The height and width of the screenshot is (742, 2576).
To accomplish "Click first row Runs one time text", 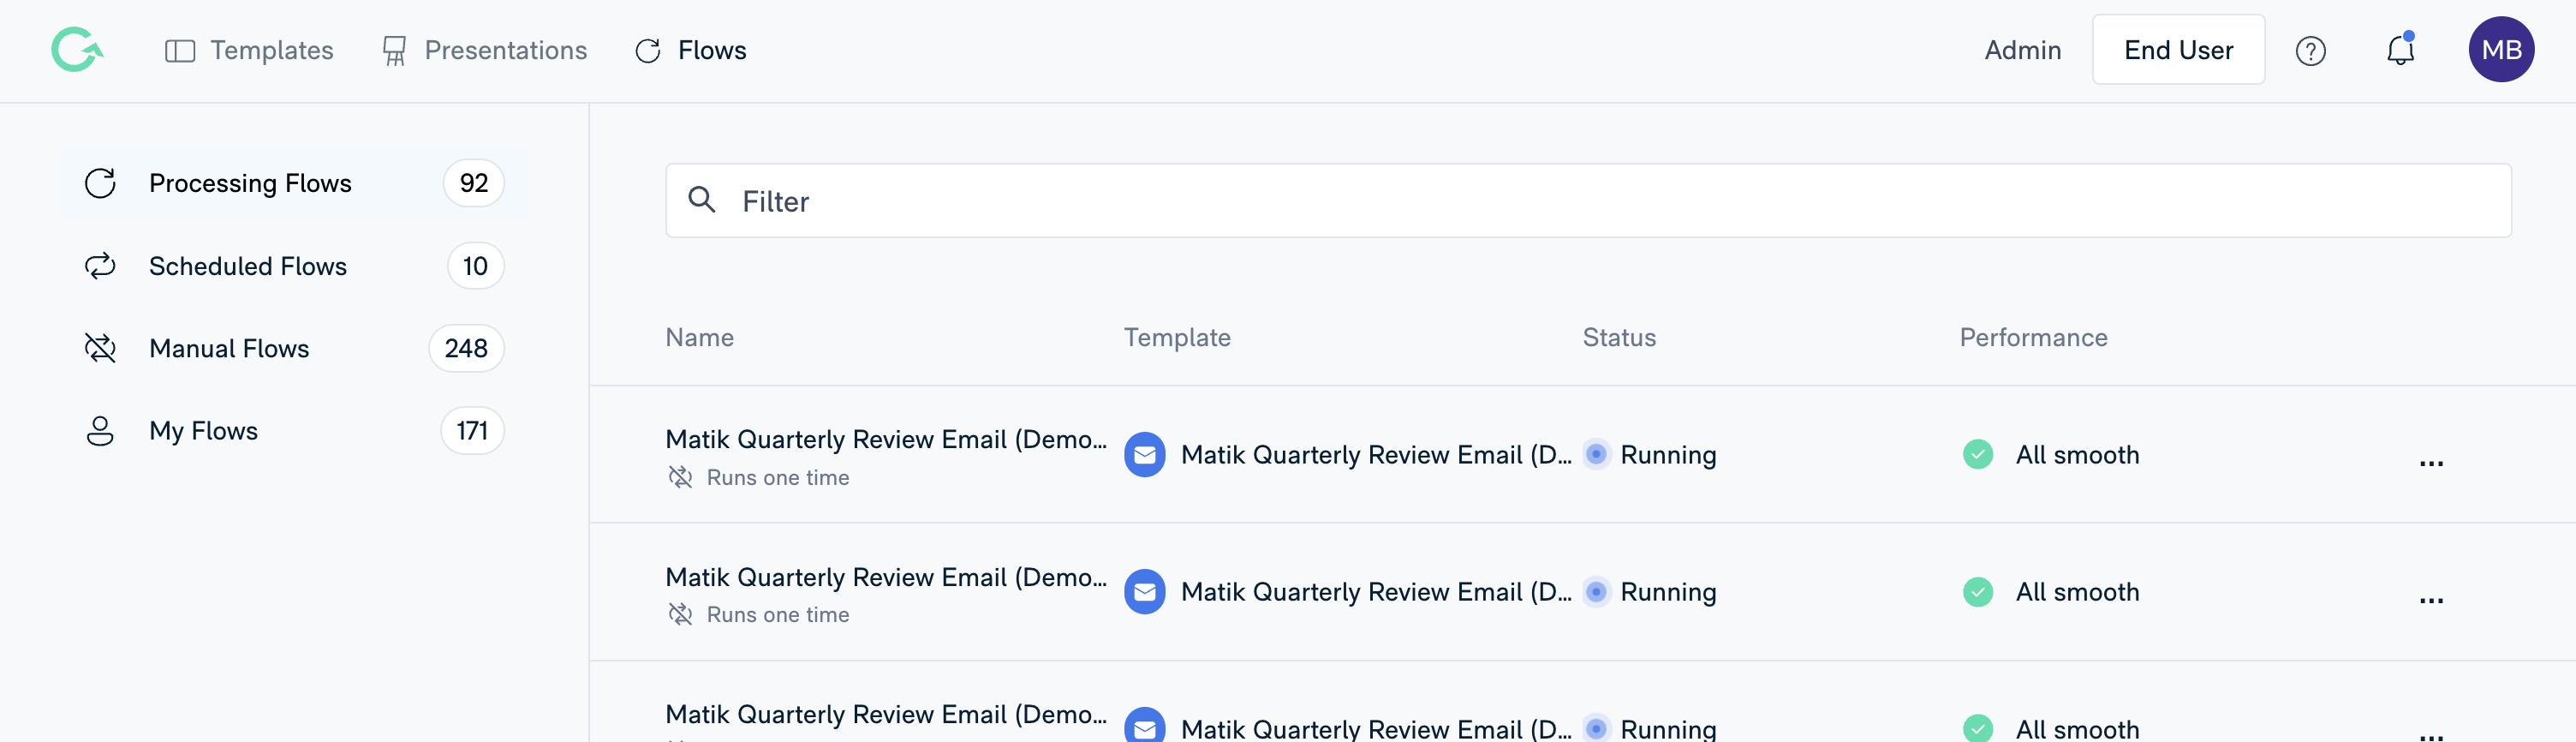I will 778,478.
